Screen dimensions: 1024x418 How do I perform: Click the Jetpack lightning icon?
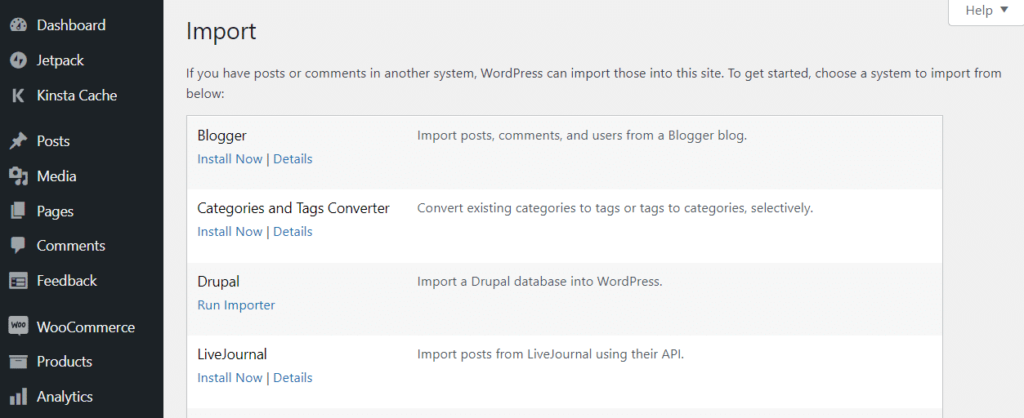[18, 61]
